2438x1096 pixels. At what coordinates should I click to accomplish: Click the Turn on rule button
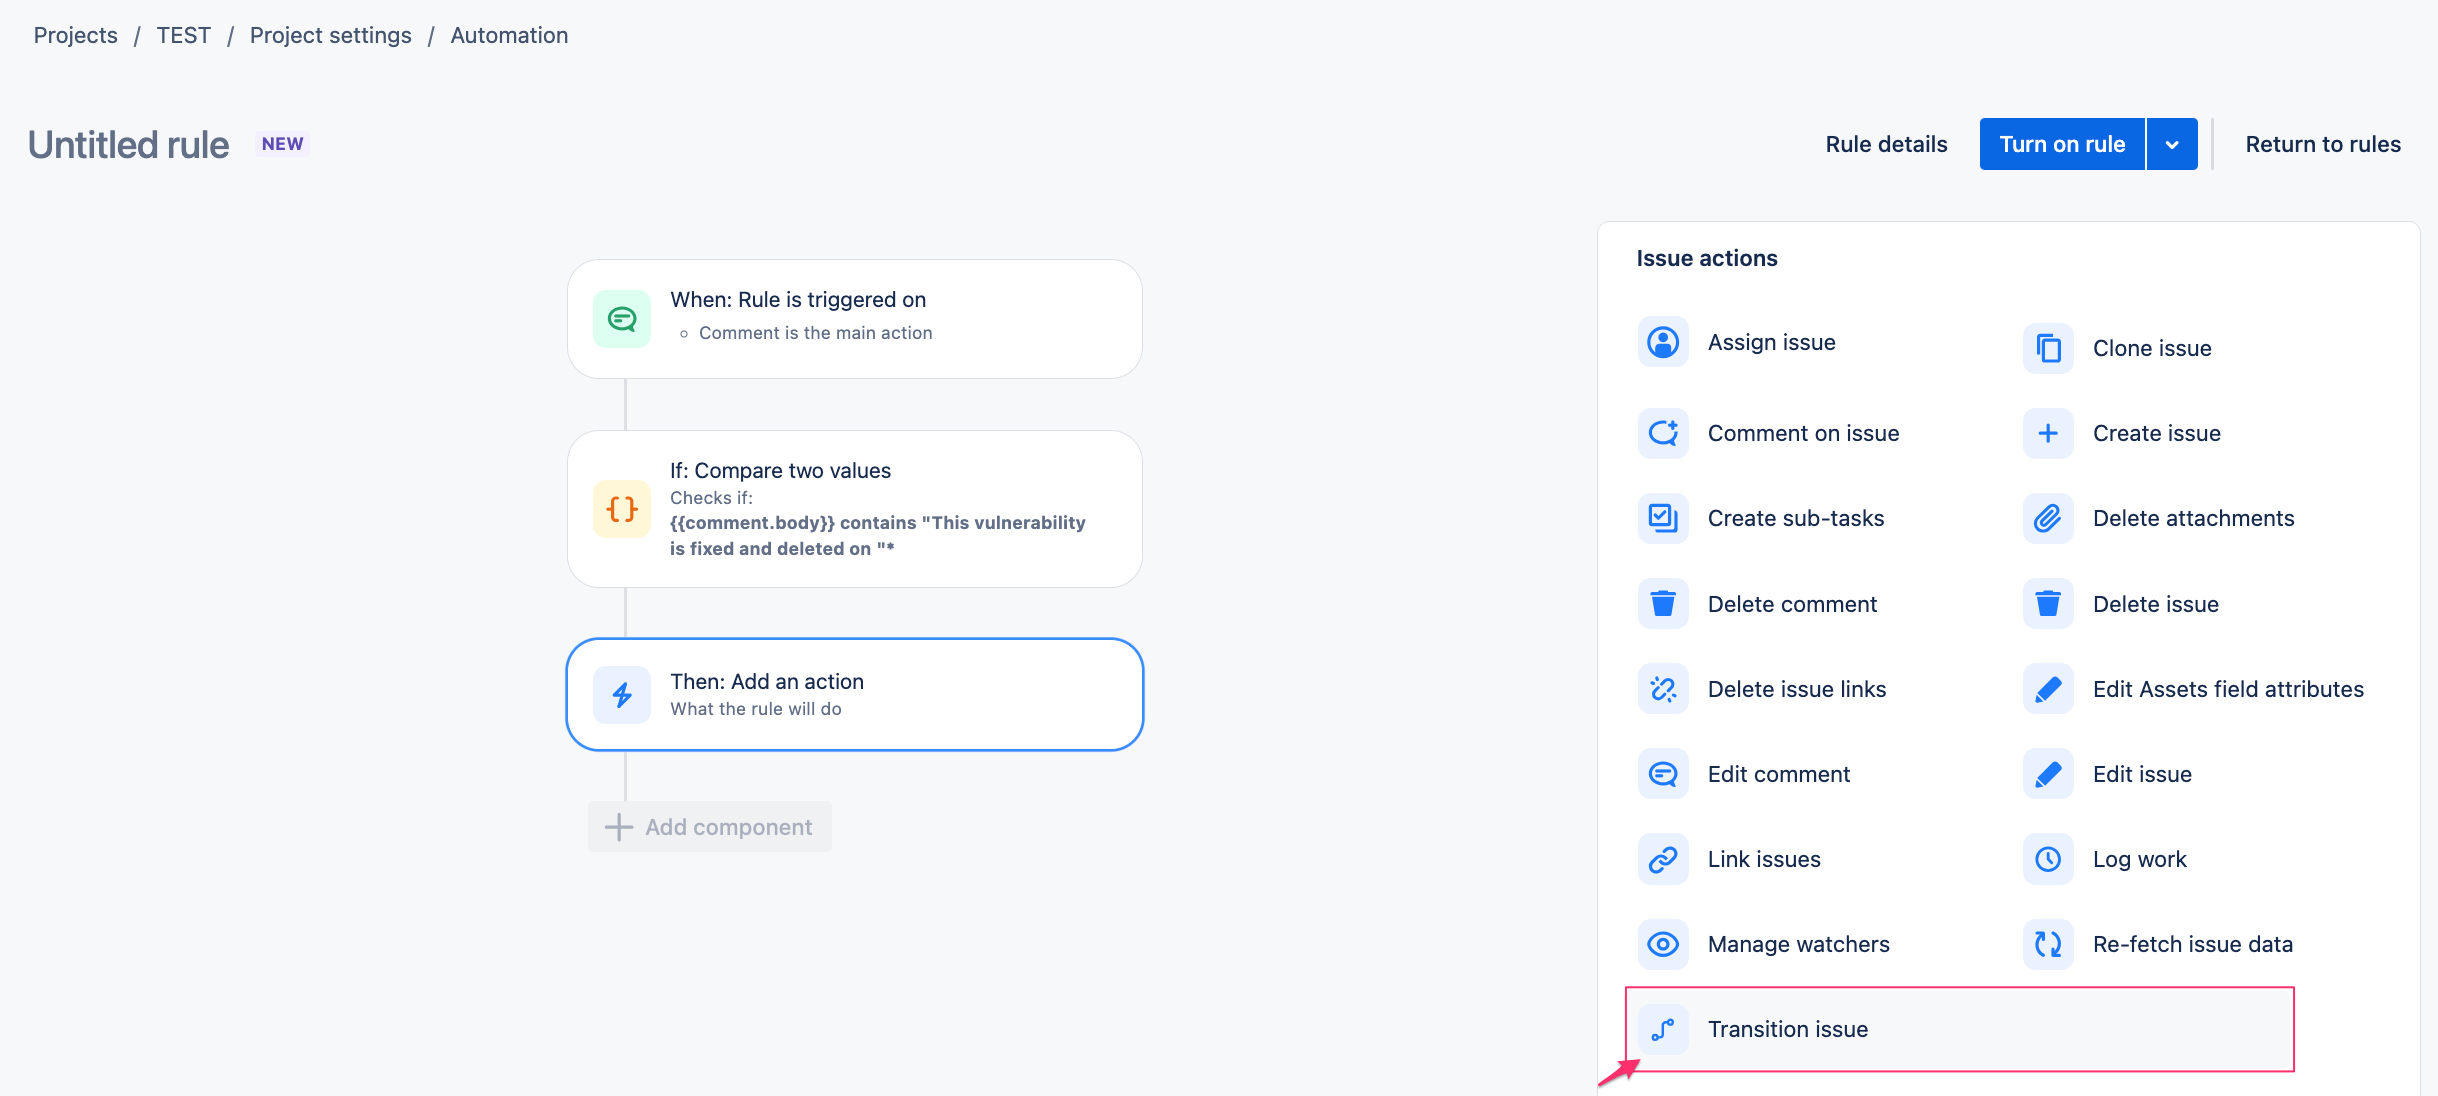2062,143
